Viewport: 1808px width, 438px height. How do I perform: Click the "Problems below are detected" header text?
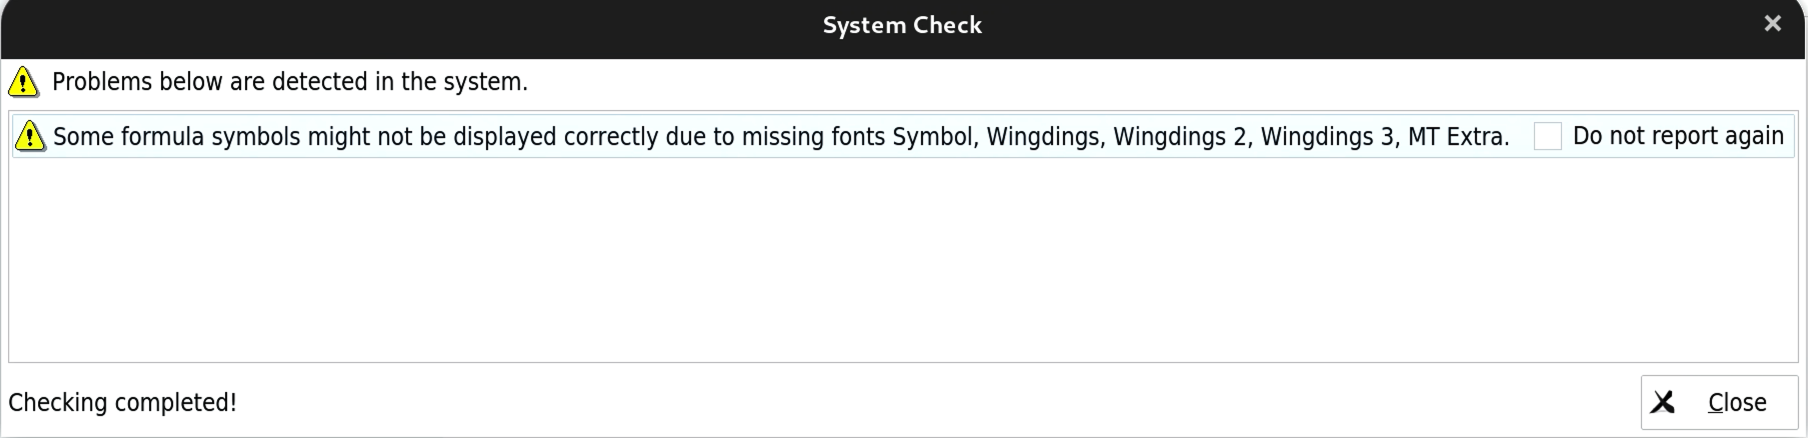click(290, 82)
